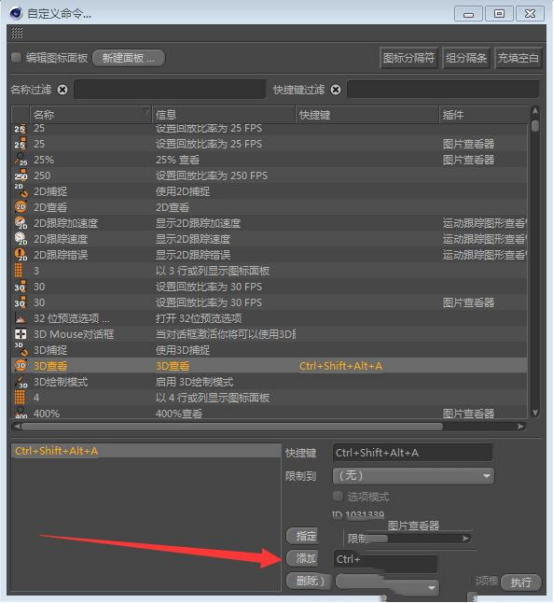Click the 3D查看 row icon
554x603 pixels.
coord(20,365)
